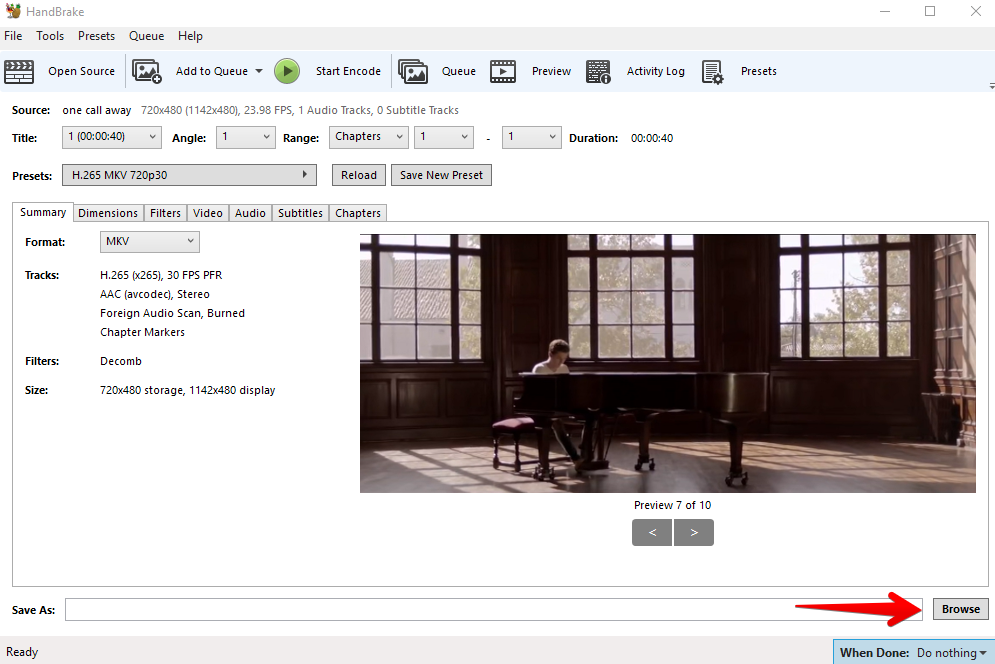Viewport: 995px width, 664px height.
Task: Switch to the Chapters tab
Action: (x=358, y=213)
